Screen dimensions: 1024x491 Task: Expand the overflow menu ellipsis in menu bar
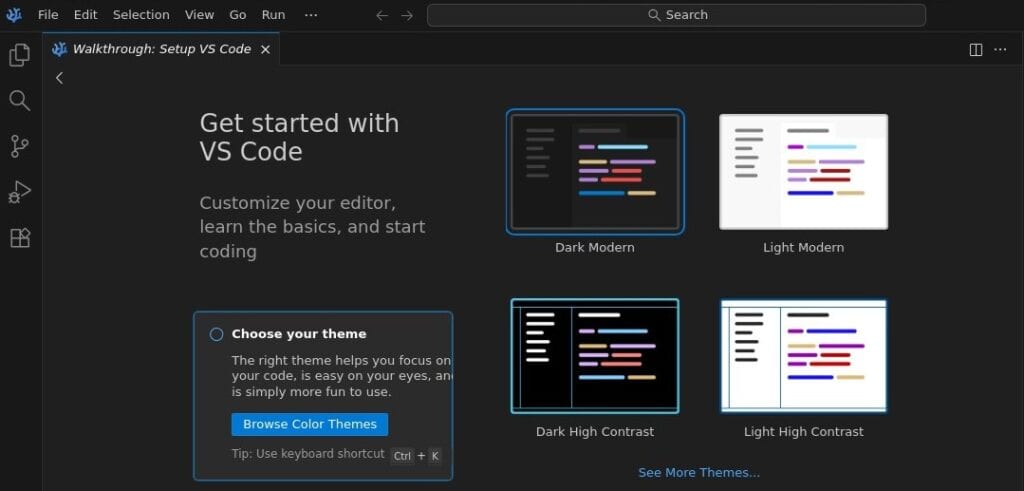pos(311,14)
